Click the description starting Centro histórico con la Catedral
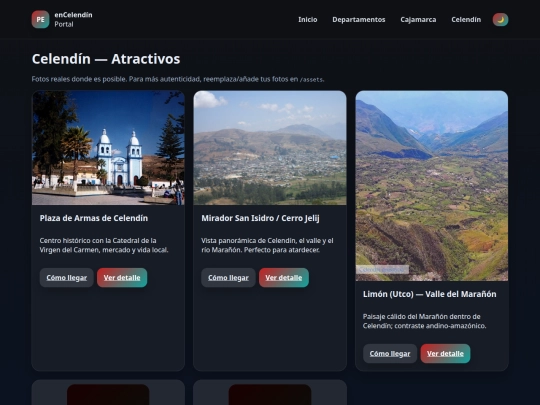 [x=104, y=245]
